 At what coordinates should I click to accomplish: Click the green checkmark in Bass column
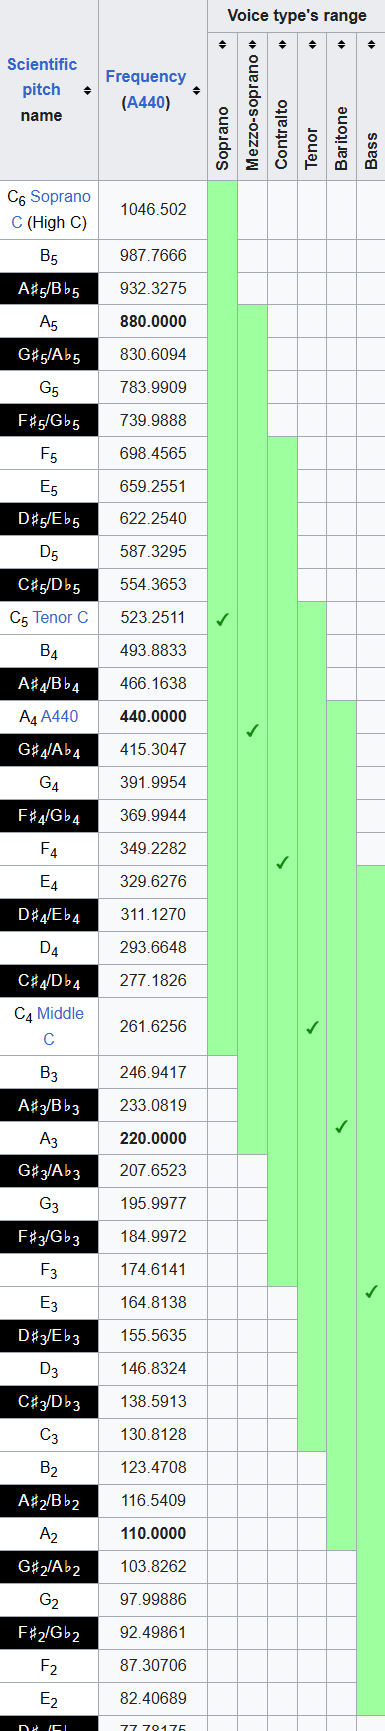click(x=371, y=1291)
